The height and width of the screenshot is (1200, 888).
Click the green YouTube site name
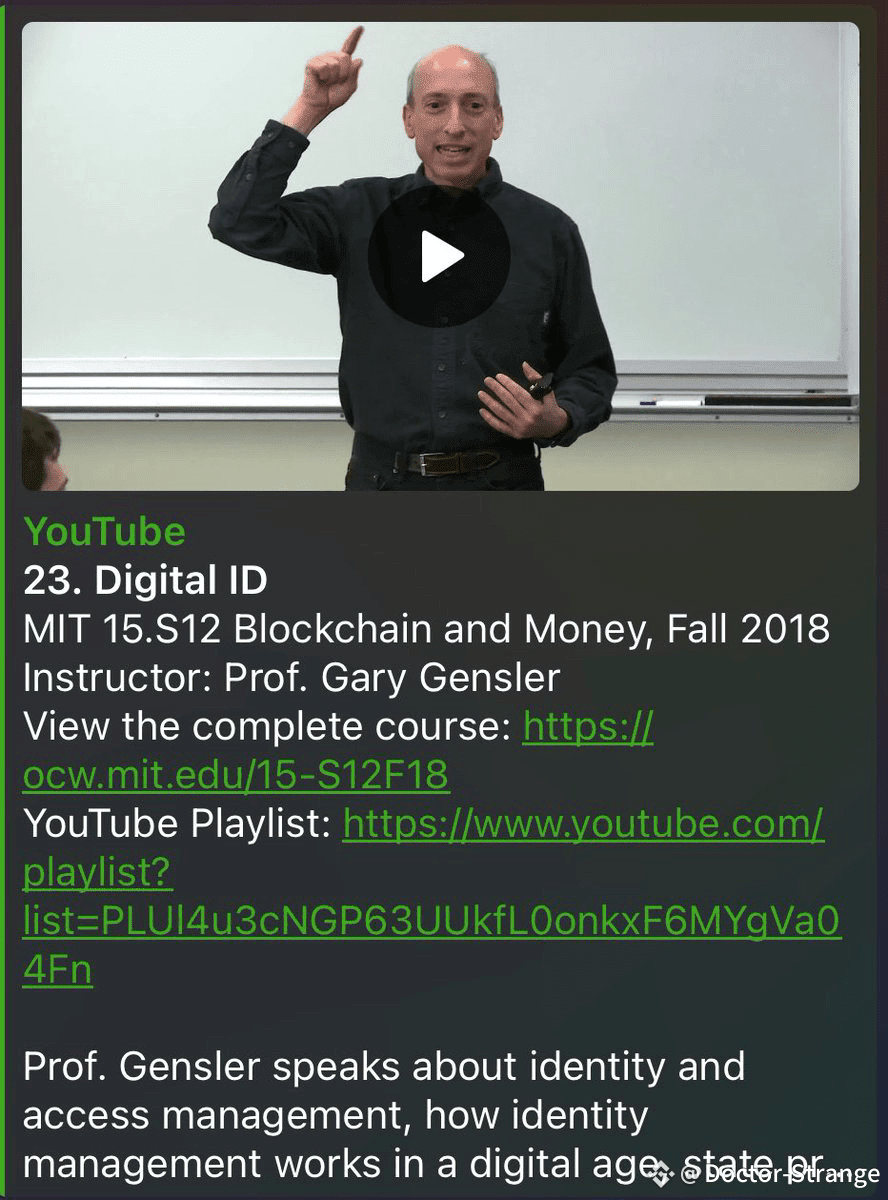[104, 531]
